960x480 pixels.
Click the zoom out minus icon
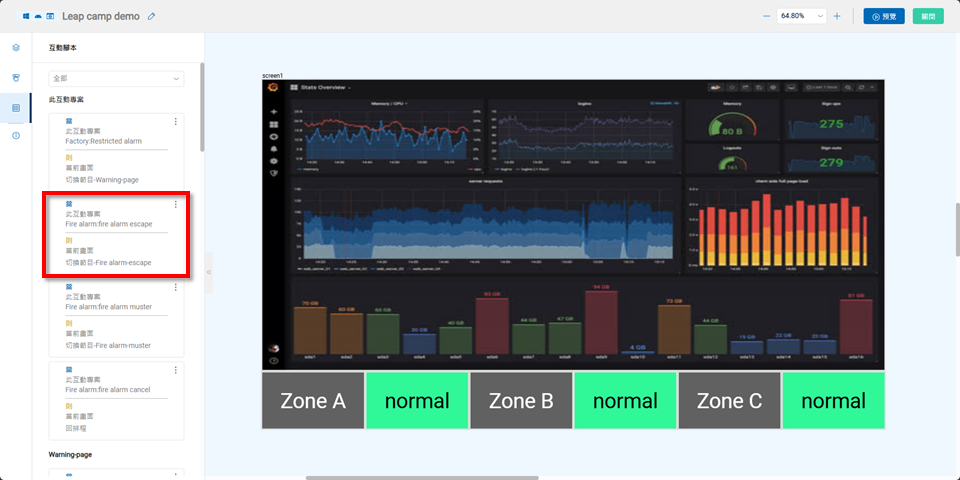(766, 16)
